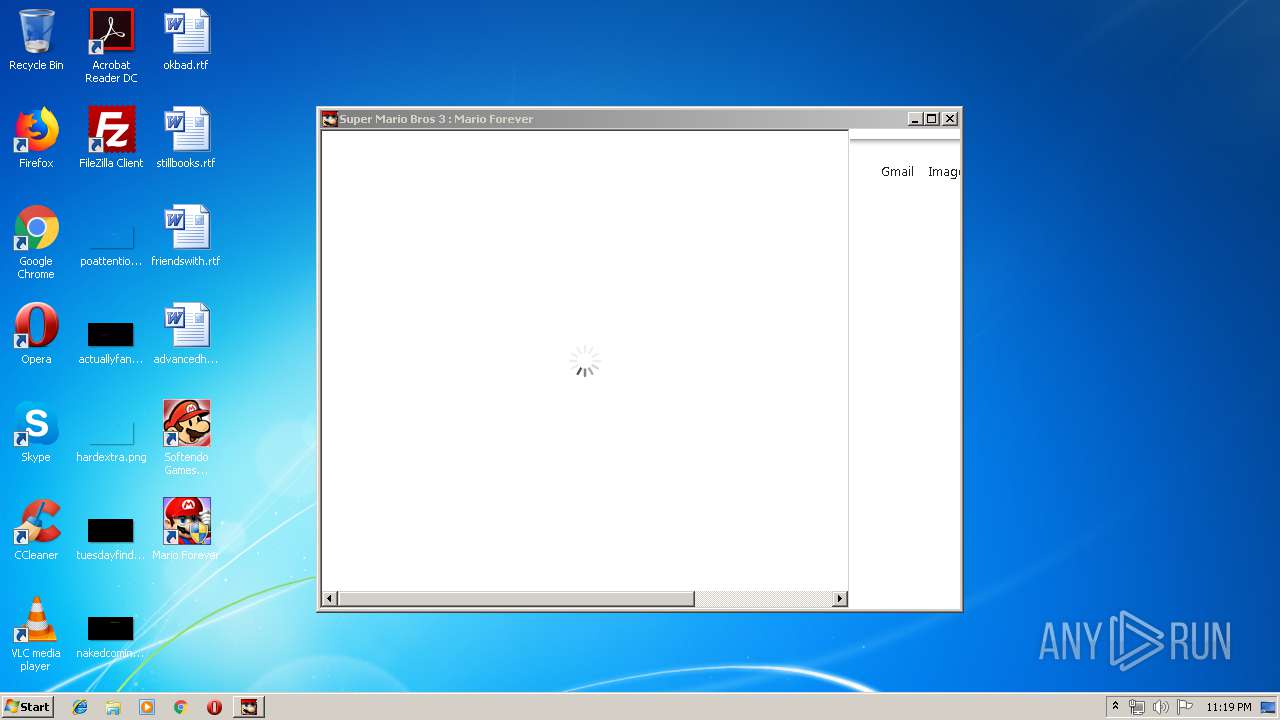This screenshot has width=1280, height=720.
Task: Minimize the Mario Forever window
Action: 914,119
